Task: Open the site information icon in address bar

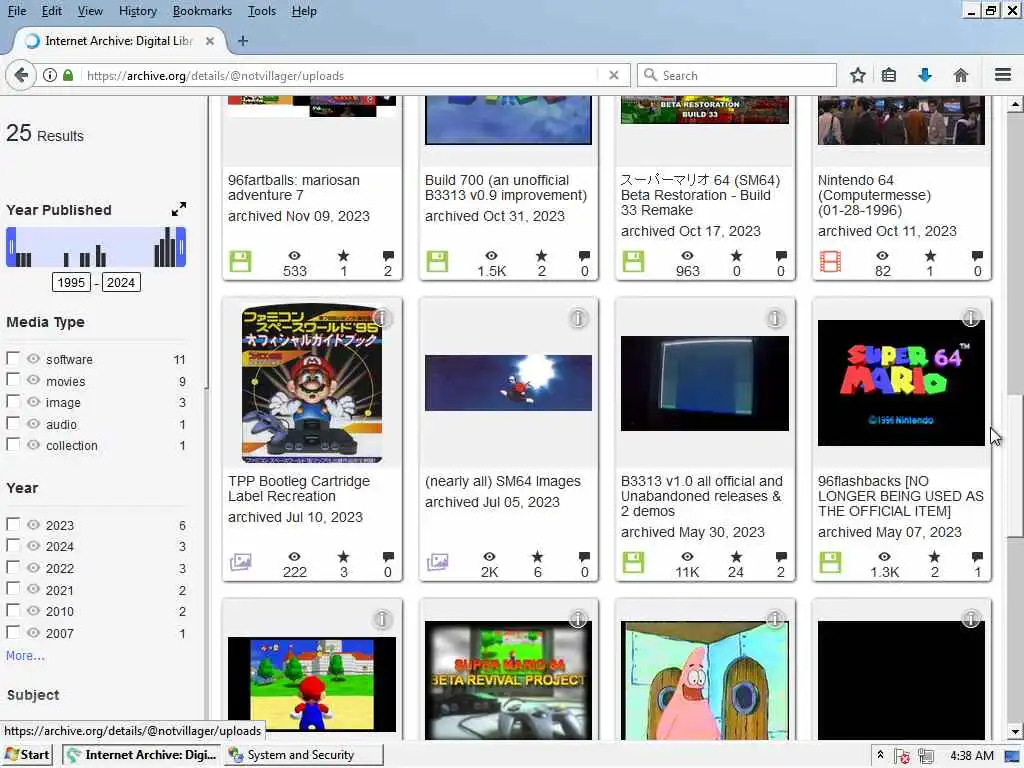Action: (x=50, y=75)
